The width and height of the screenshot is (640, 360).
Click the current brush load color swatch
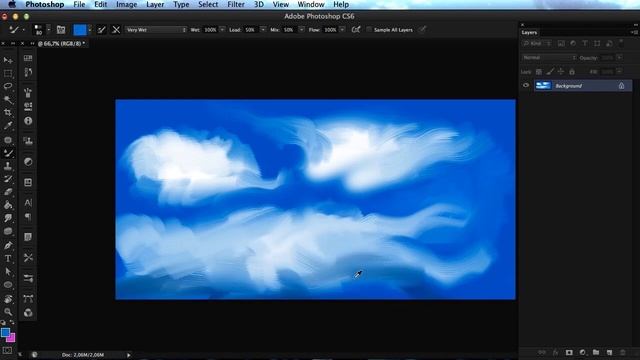[x=80, y=30]
